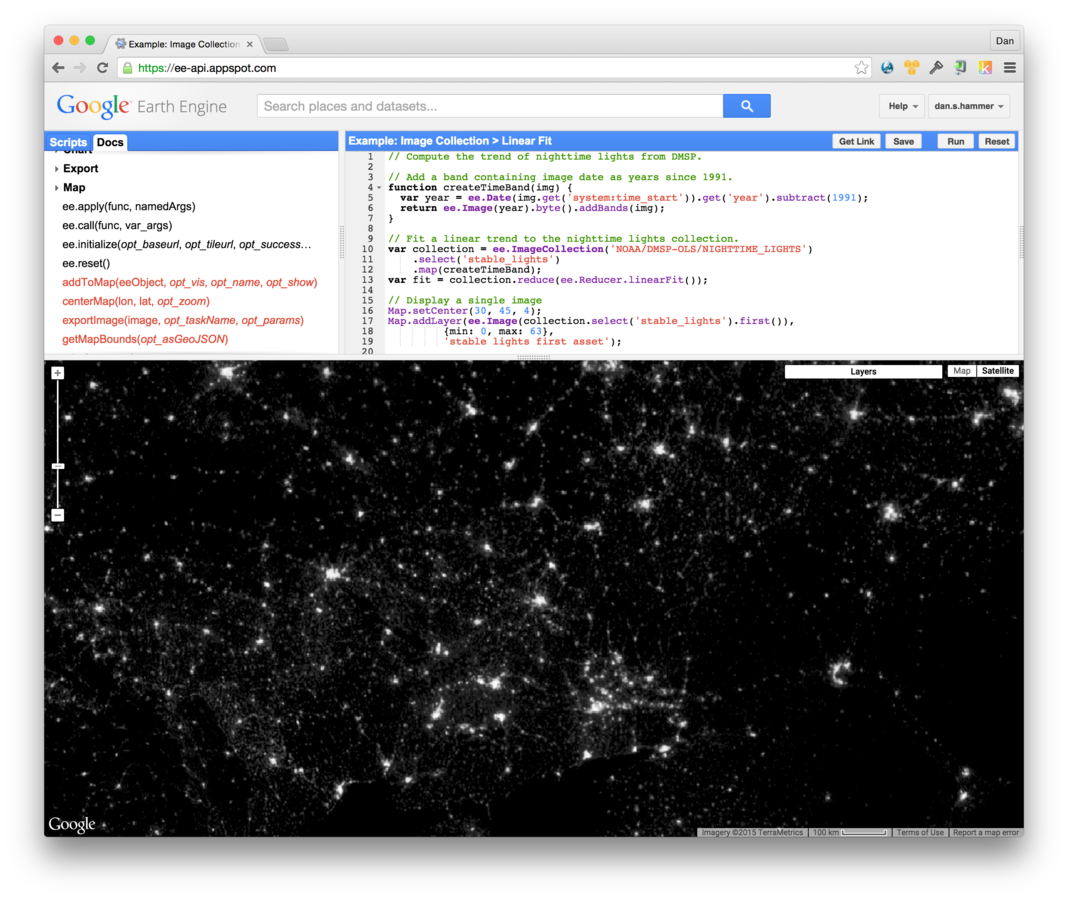This screenshot has height=900, width=1068.
Task: Open centerMap(lon, lat, opt_zoom) doc entry
Action: [x=136, y=301]
